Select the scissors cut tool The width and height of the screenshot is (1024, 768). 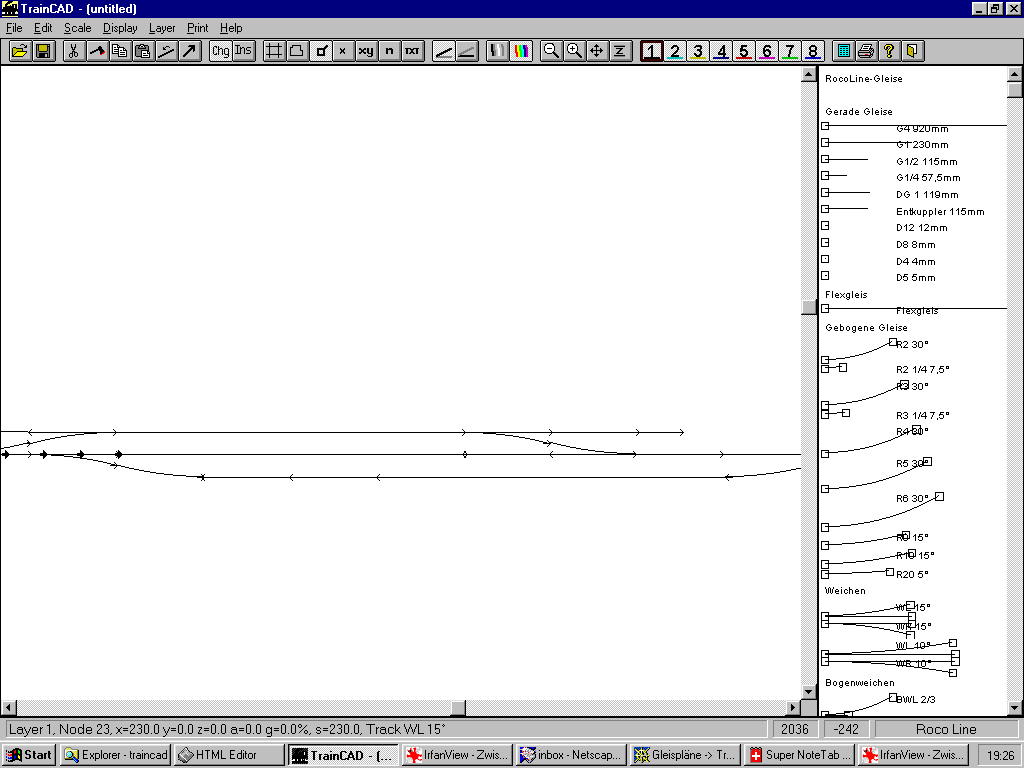point(73,51)
